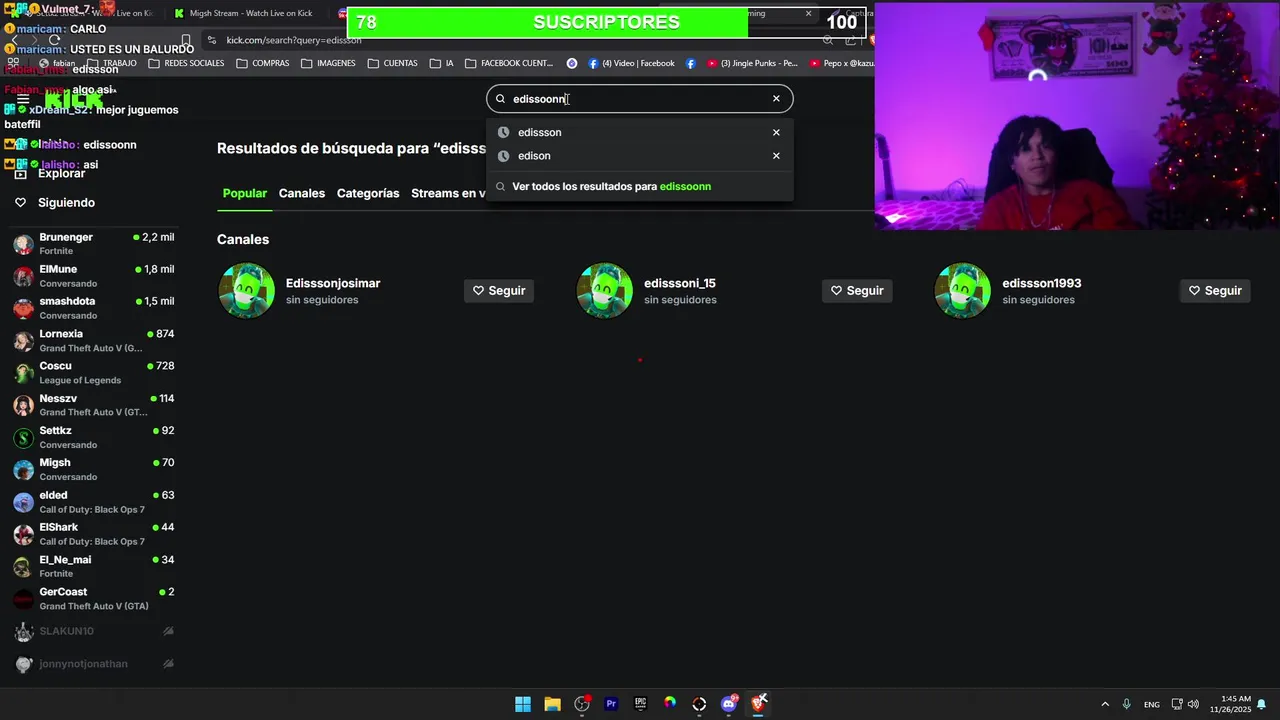
Task: Select the 'edison' recent search suggestion
Action: [639, 156]
